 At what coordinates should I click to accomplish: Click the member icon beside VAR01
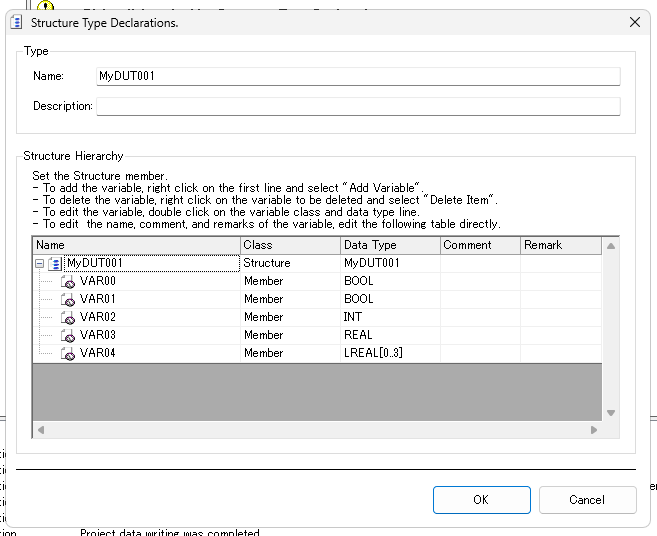pyautogui.click(x=68, y=300)
